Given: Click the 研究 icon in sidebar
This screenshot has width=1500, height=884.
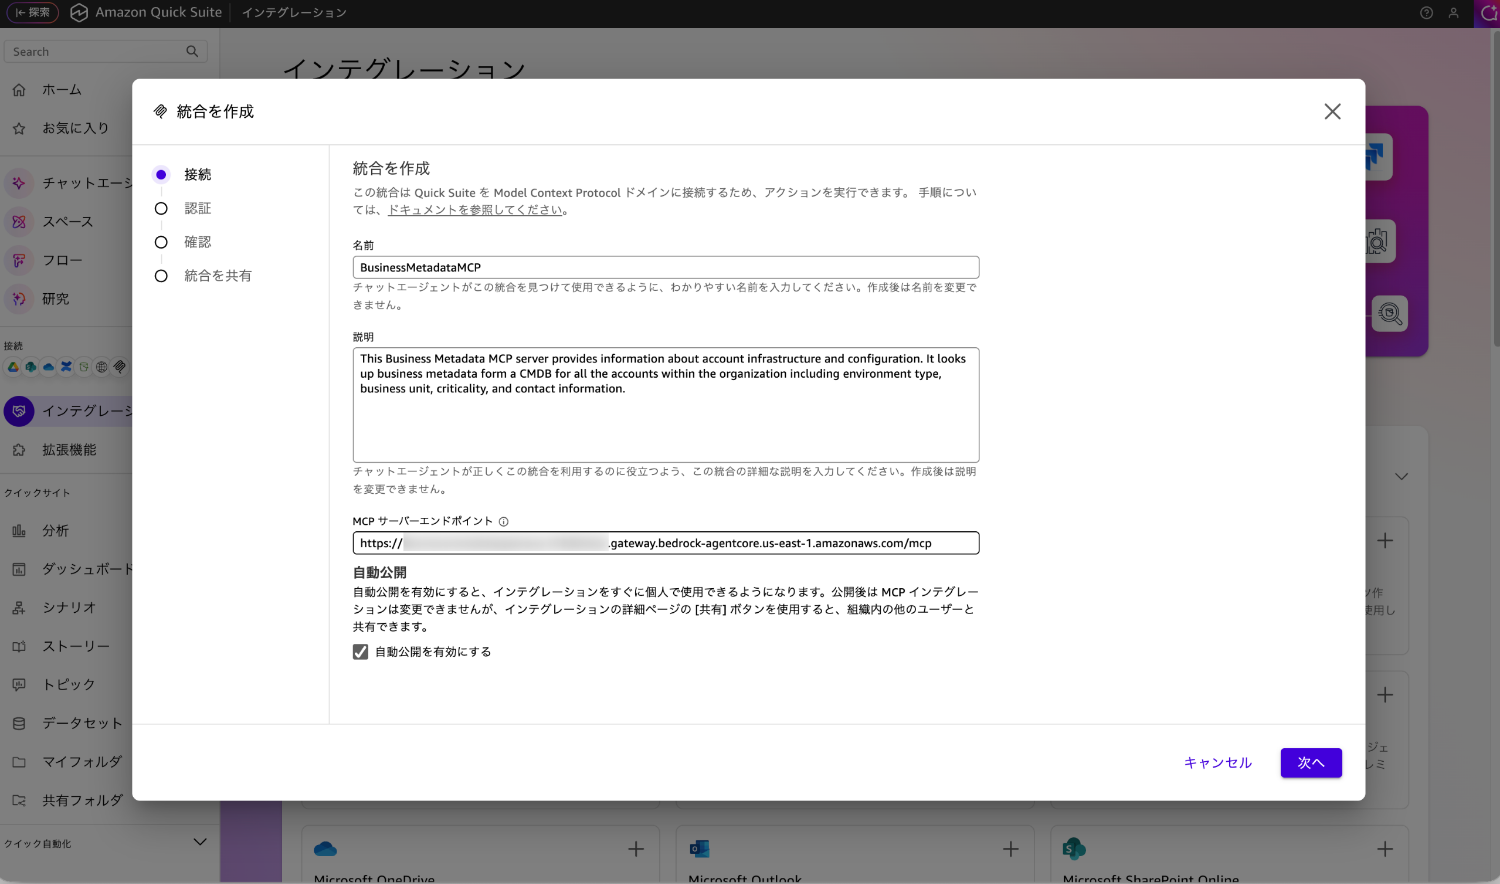Looking at the screenshot, I should 19,299.
